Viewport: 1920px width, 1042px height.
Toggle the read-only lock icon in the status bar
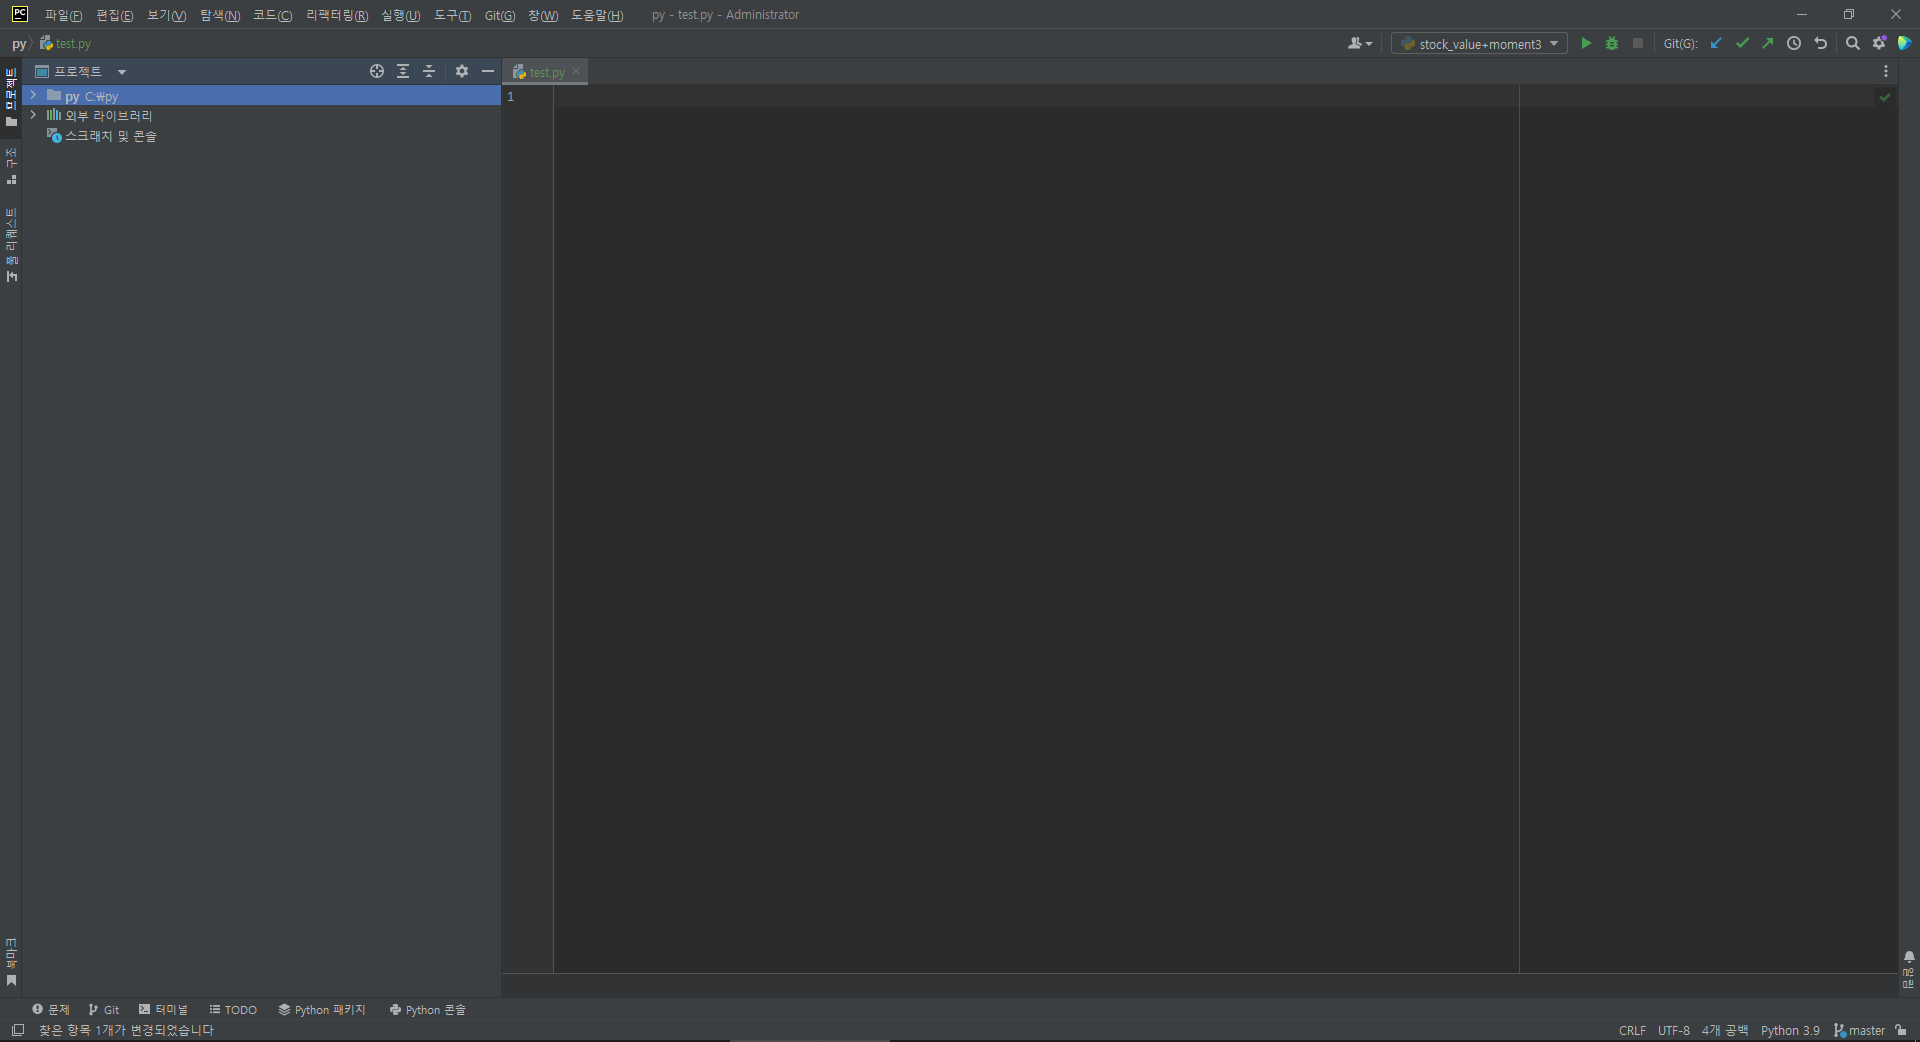point(1901,1031)
